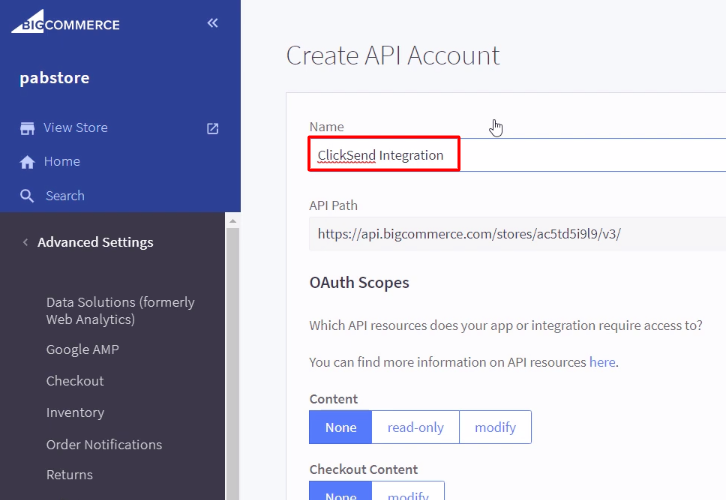Open Returns settings
The height and width of the screenshot is (500, 726).
[69, 475]
